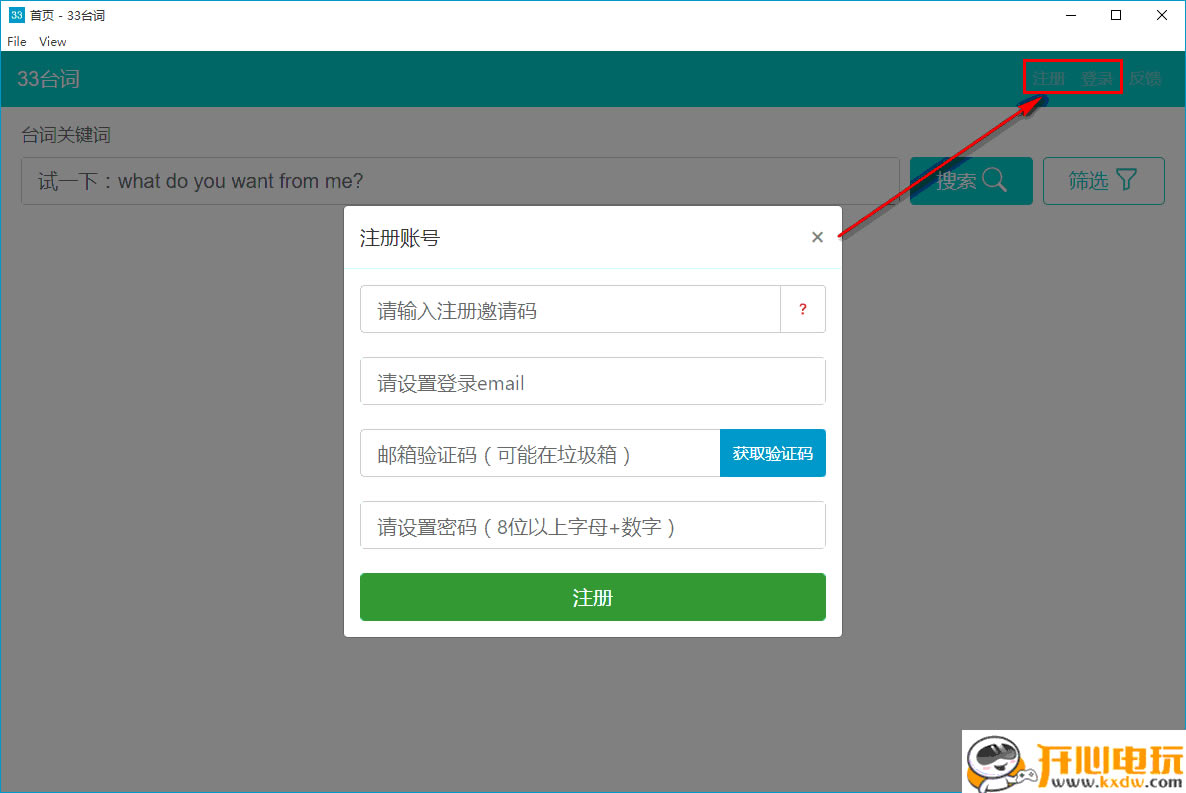The image size is (1186, 793).
Task: Click the 注册 link in top navigation
Action: (x=1048, y=78)
